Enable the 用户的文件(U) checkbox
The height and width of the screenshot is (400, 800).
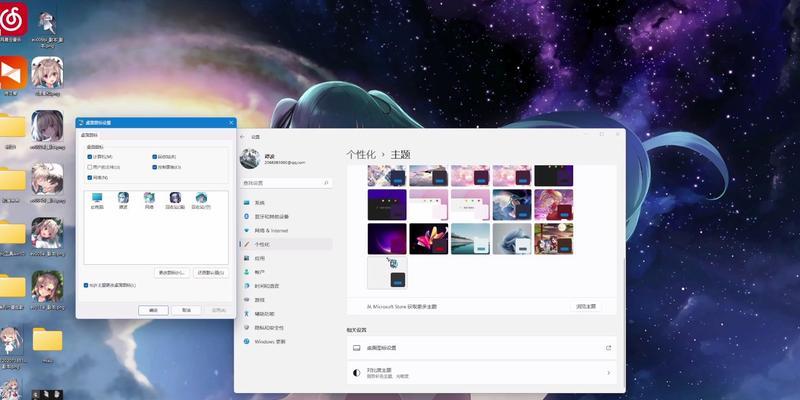90,167
